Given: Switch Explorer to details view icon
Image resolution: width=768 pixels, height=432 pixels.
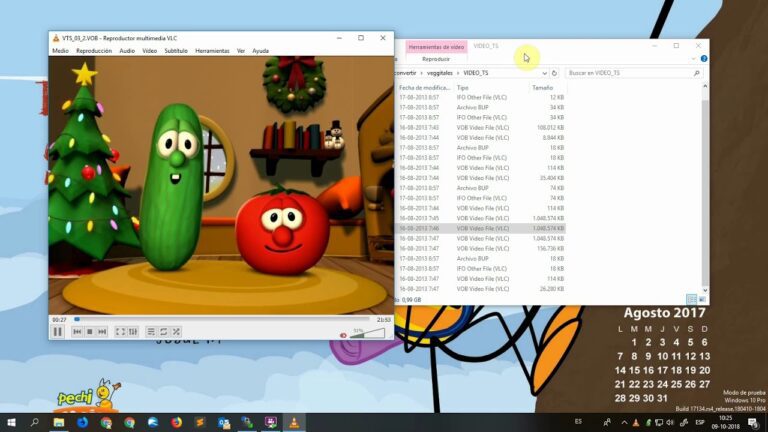Looking at the screenshot, I should point(692,299).
